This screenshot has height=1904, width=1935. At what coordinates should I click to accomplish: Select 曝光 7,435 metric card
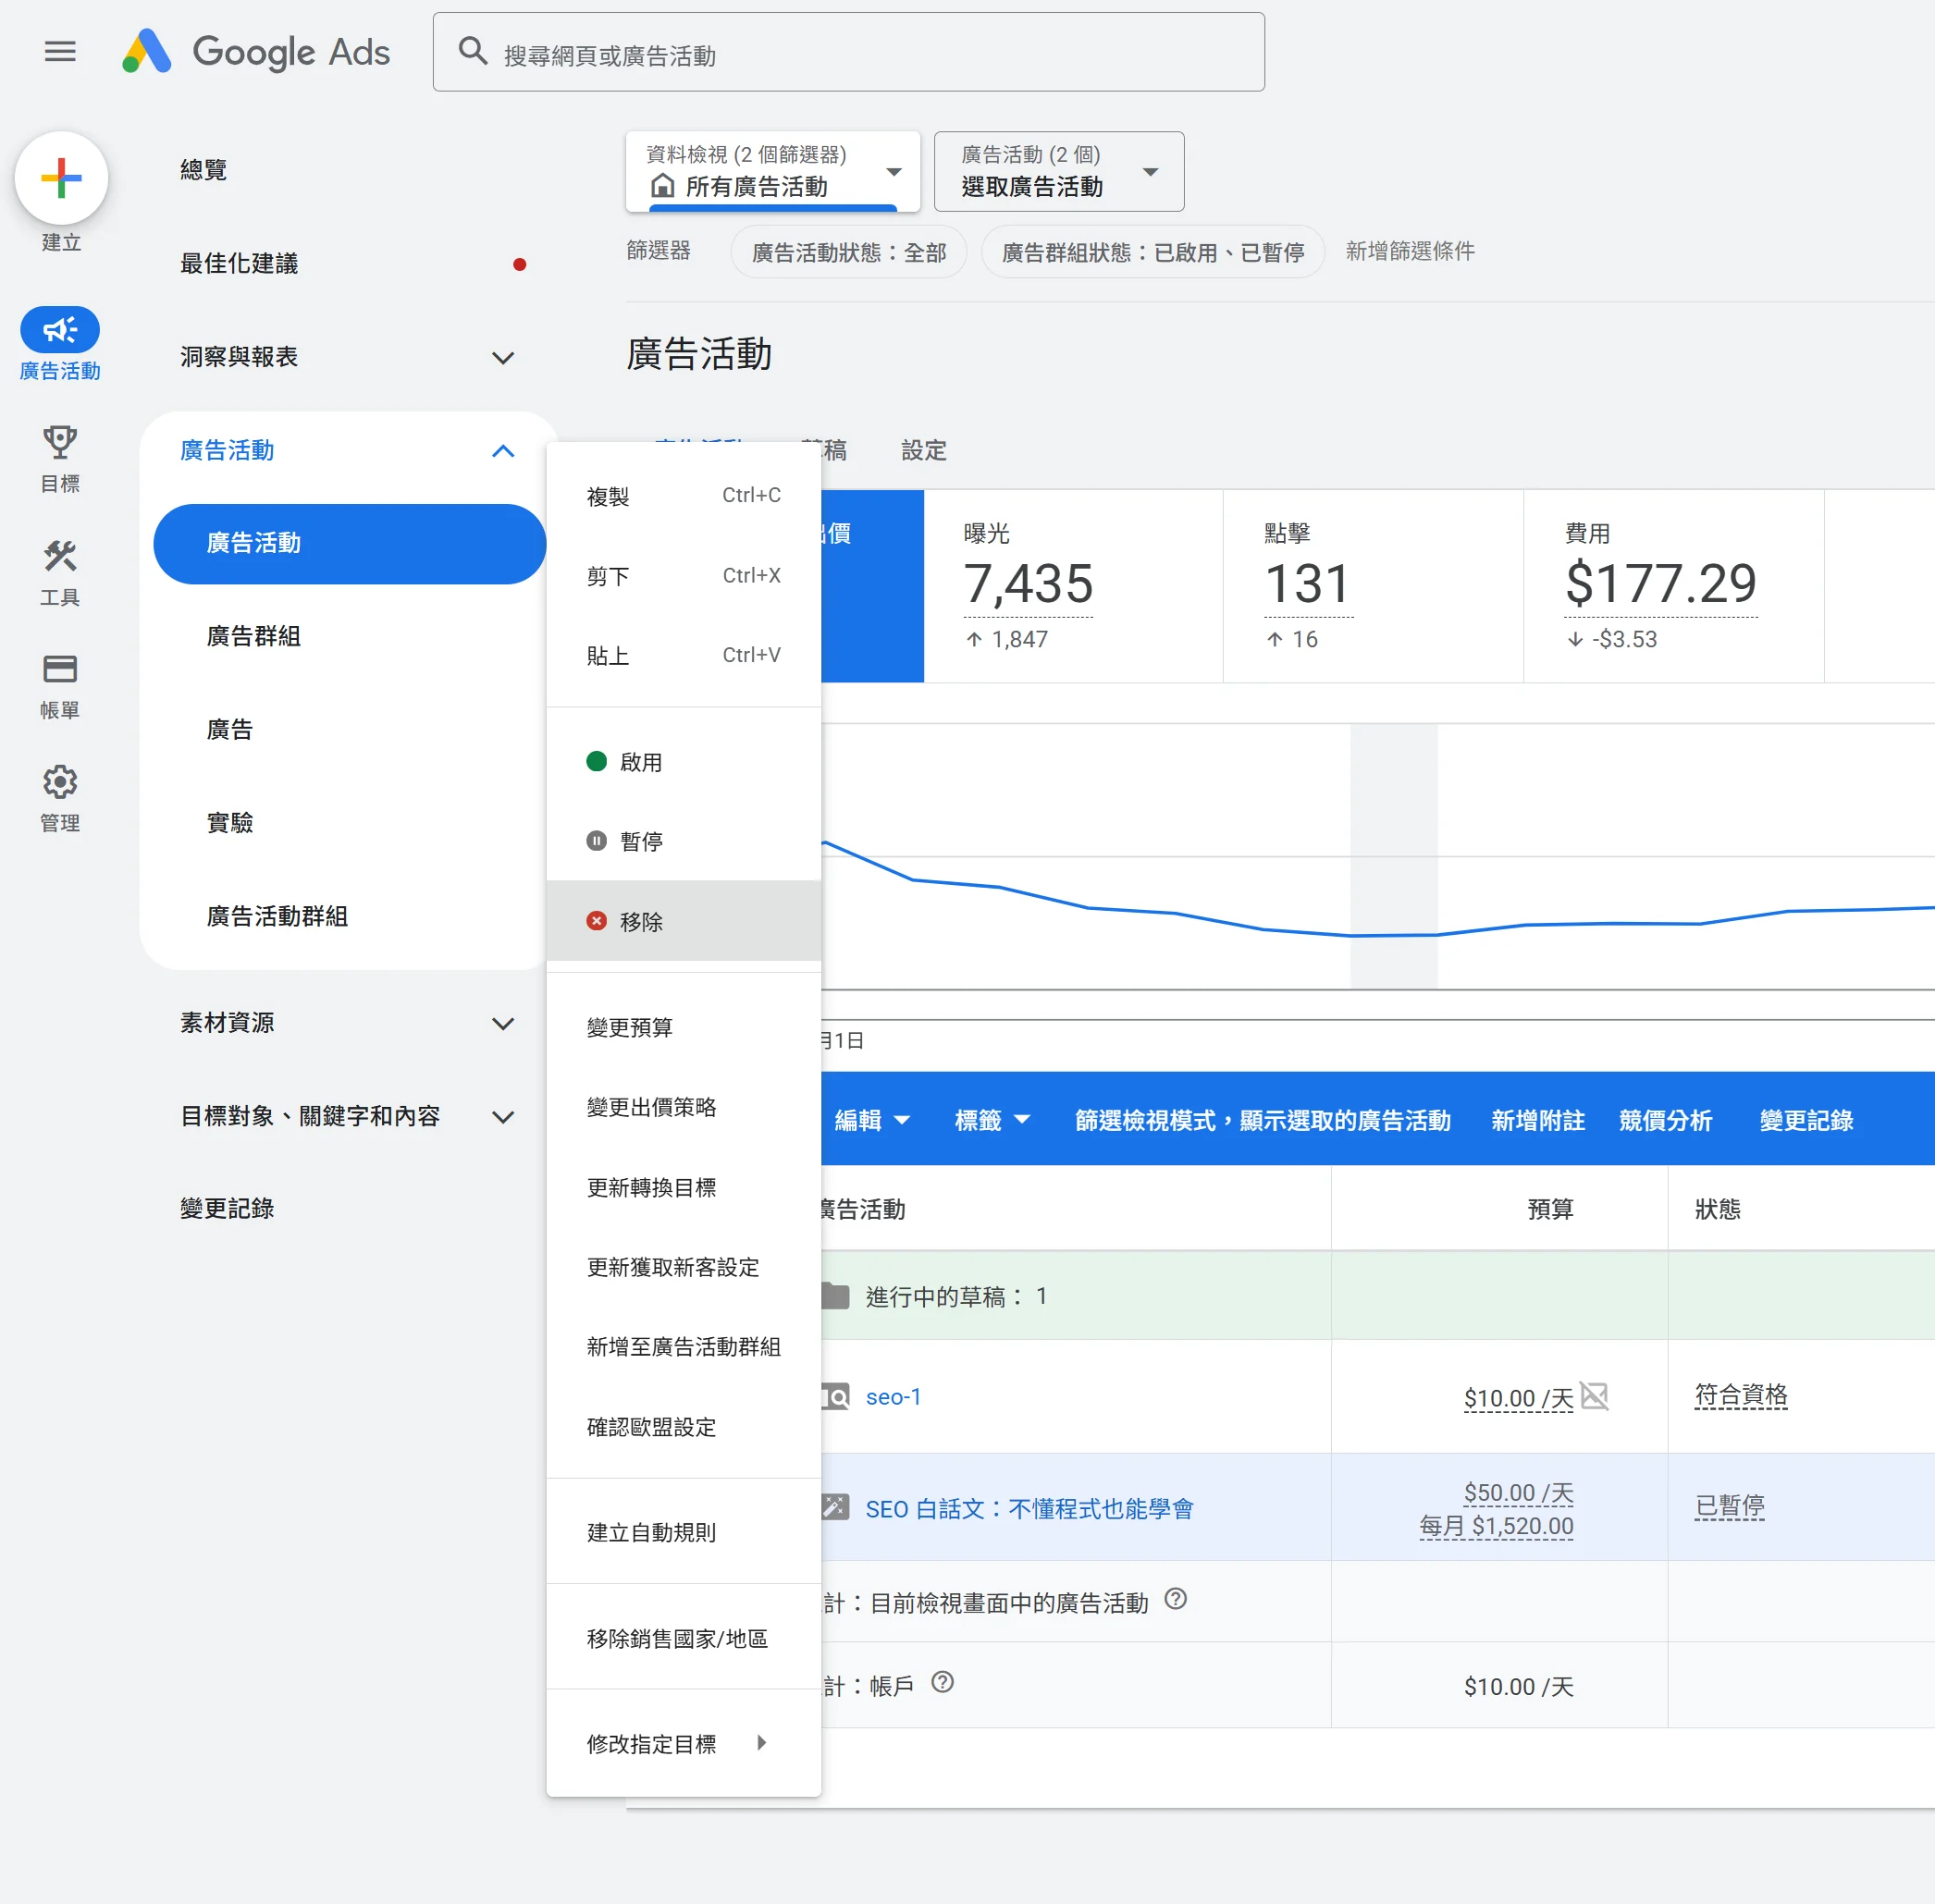point(1073,586)
